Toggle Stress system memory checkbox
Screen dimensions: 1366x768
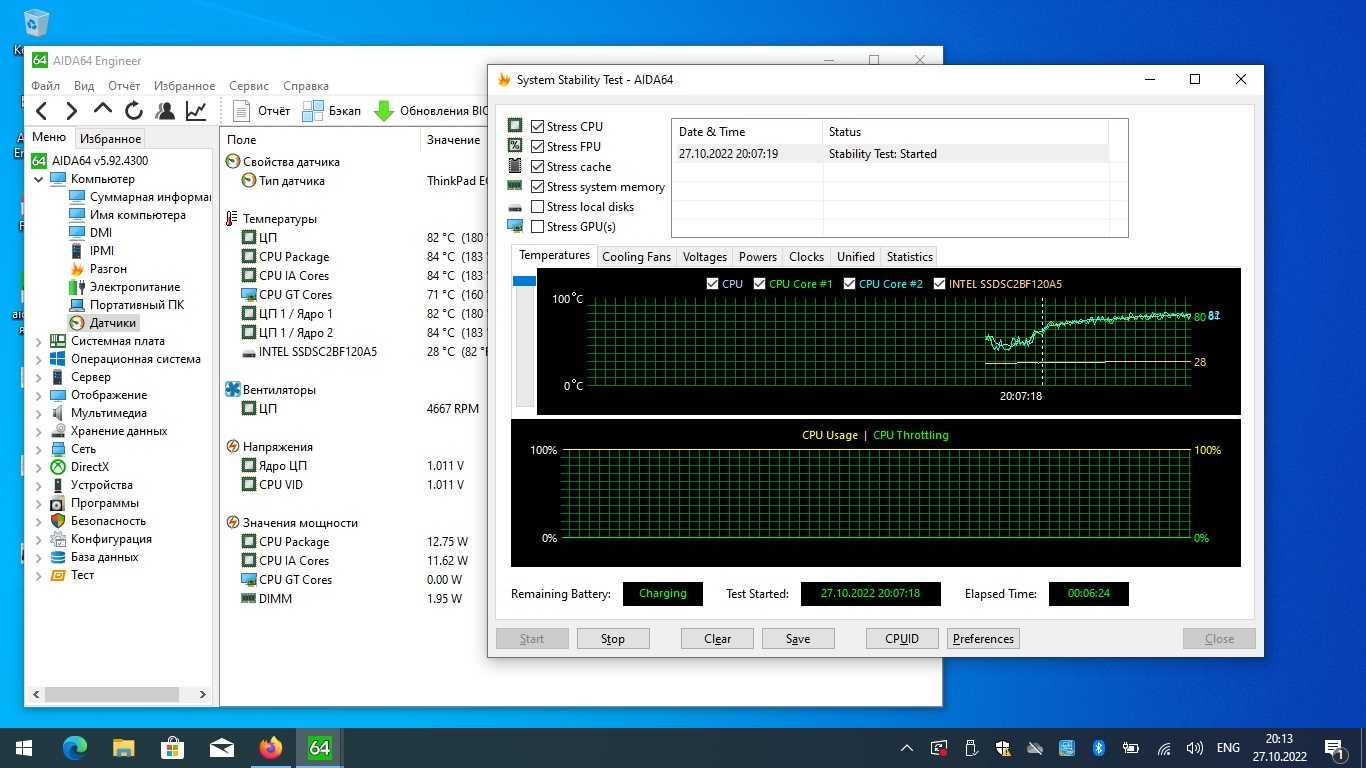click(x=538, y=186)
